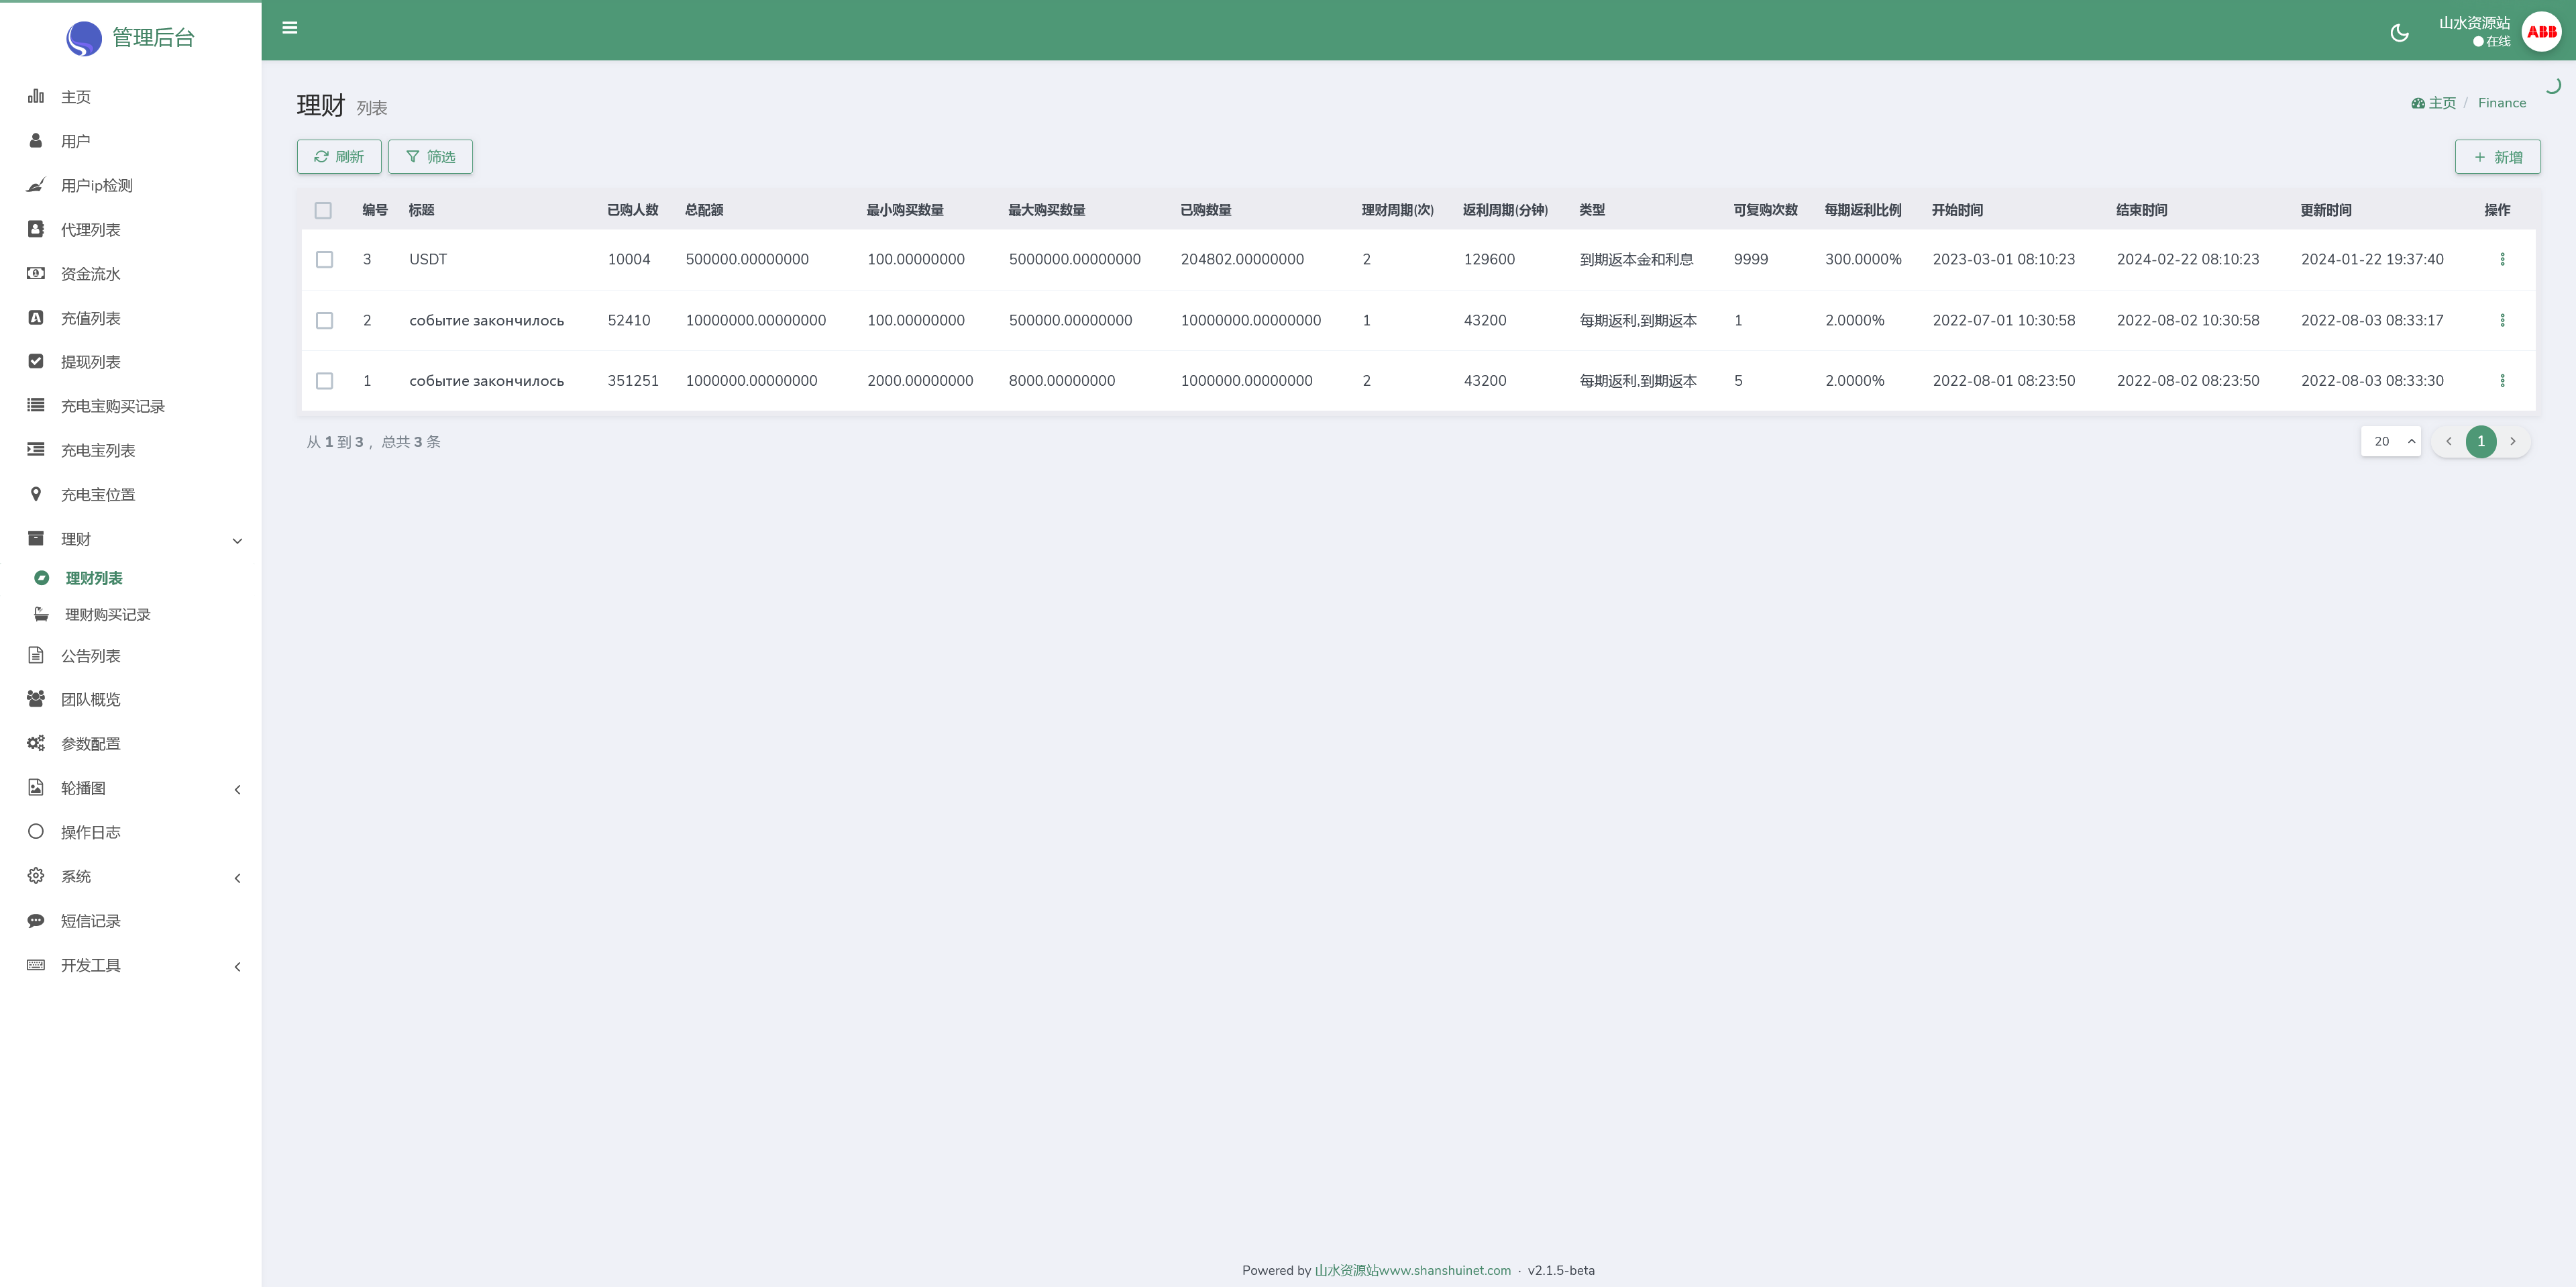Click the 新增 add button

coord(2497,157)
